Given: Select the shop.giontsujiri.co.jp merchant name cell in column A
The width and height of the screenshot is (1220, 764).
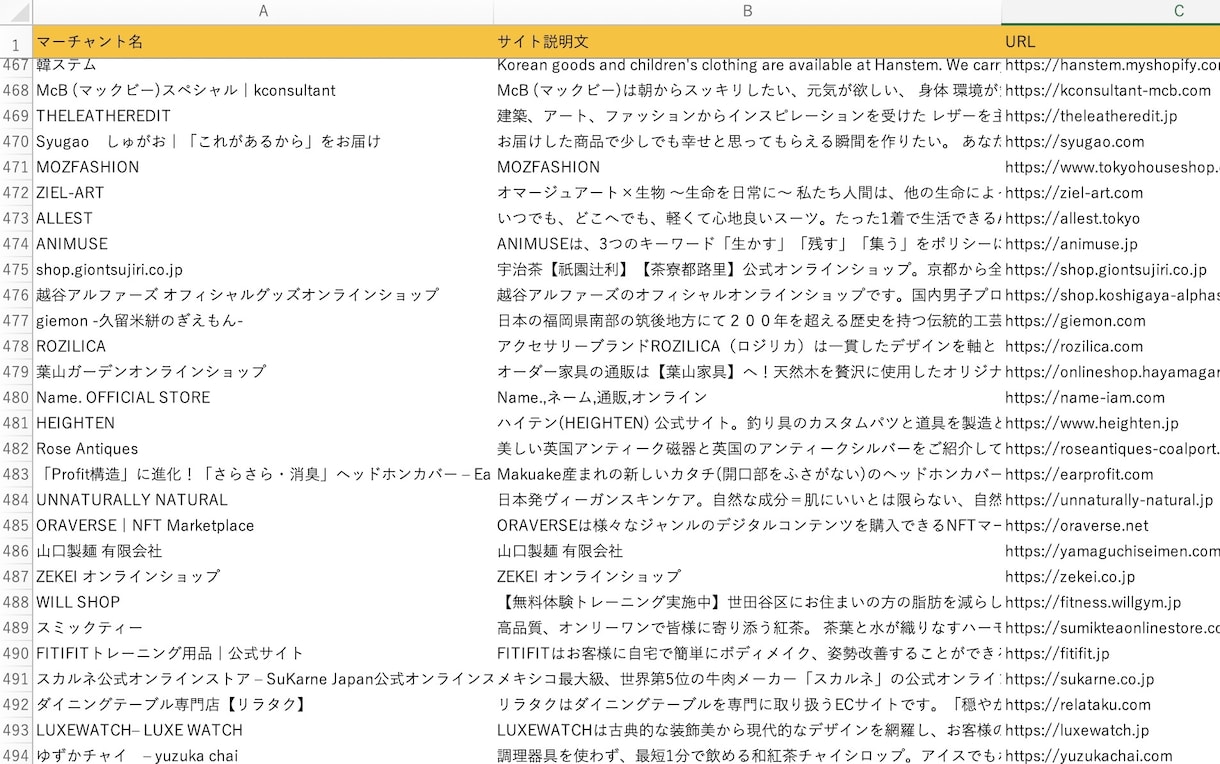Looking at the screenshot, I should coord(263,270).
